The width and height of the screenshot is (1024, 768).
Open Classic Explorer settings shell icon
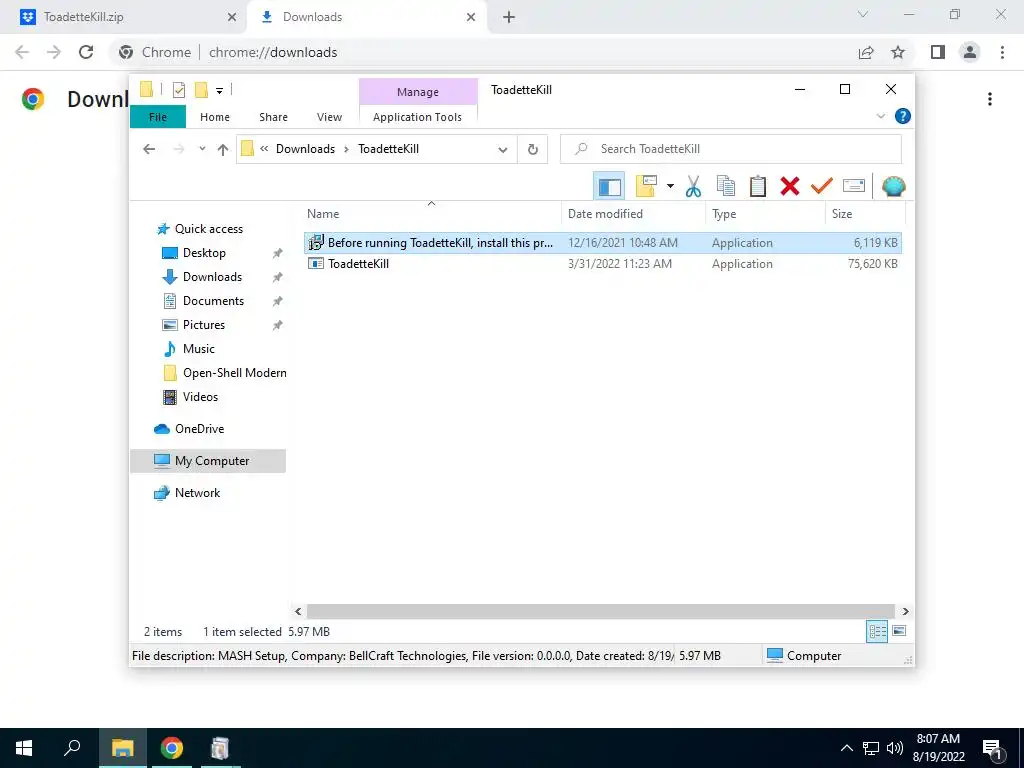click(893, 187)
